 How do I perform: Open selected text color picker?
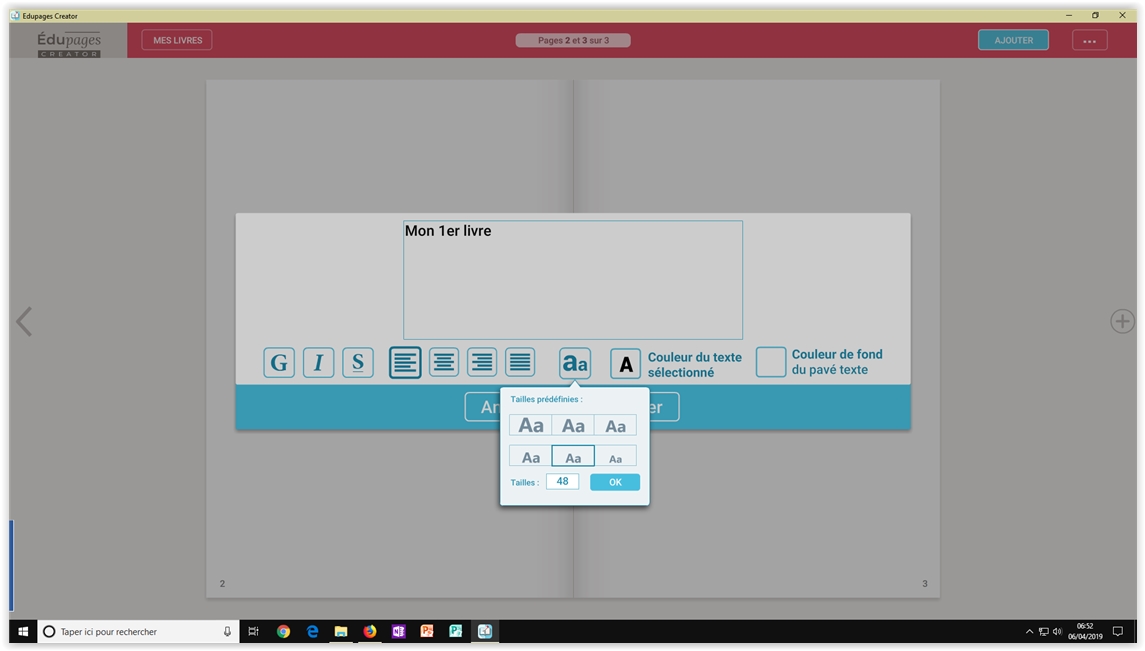point(625,364)
